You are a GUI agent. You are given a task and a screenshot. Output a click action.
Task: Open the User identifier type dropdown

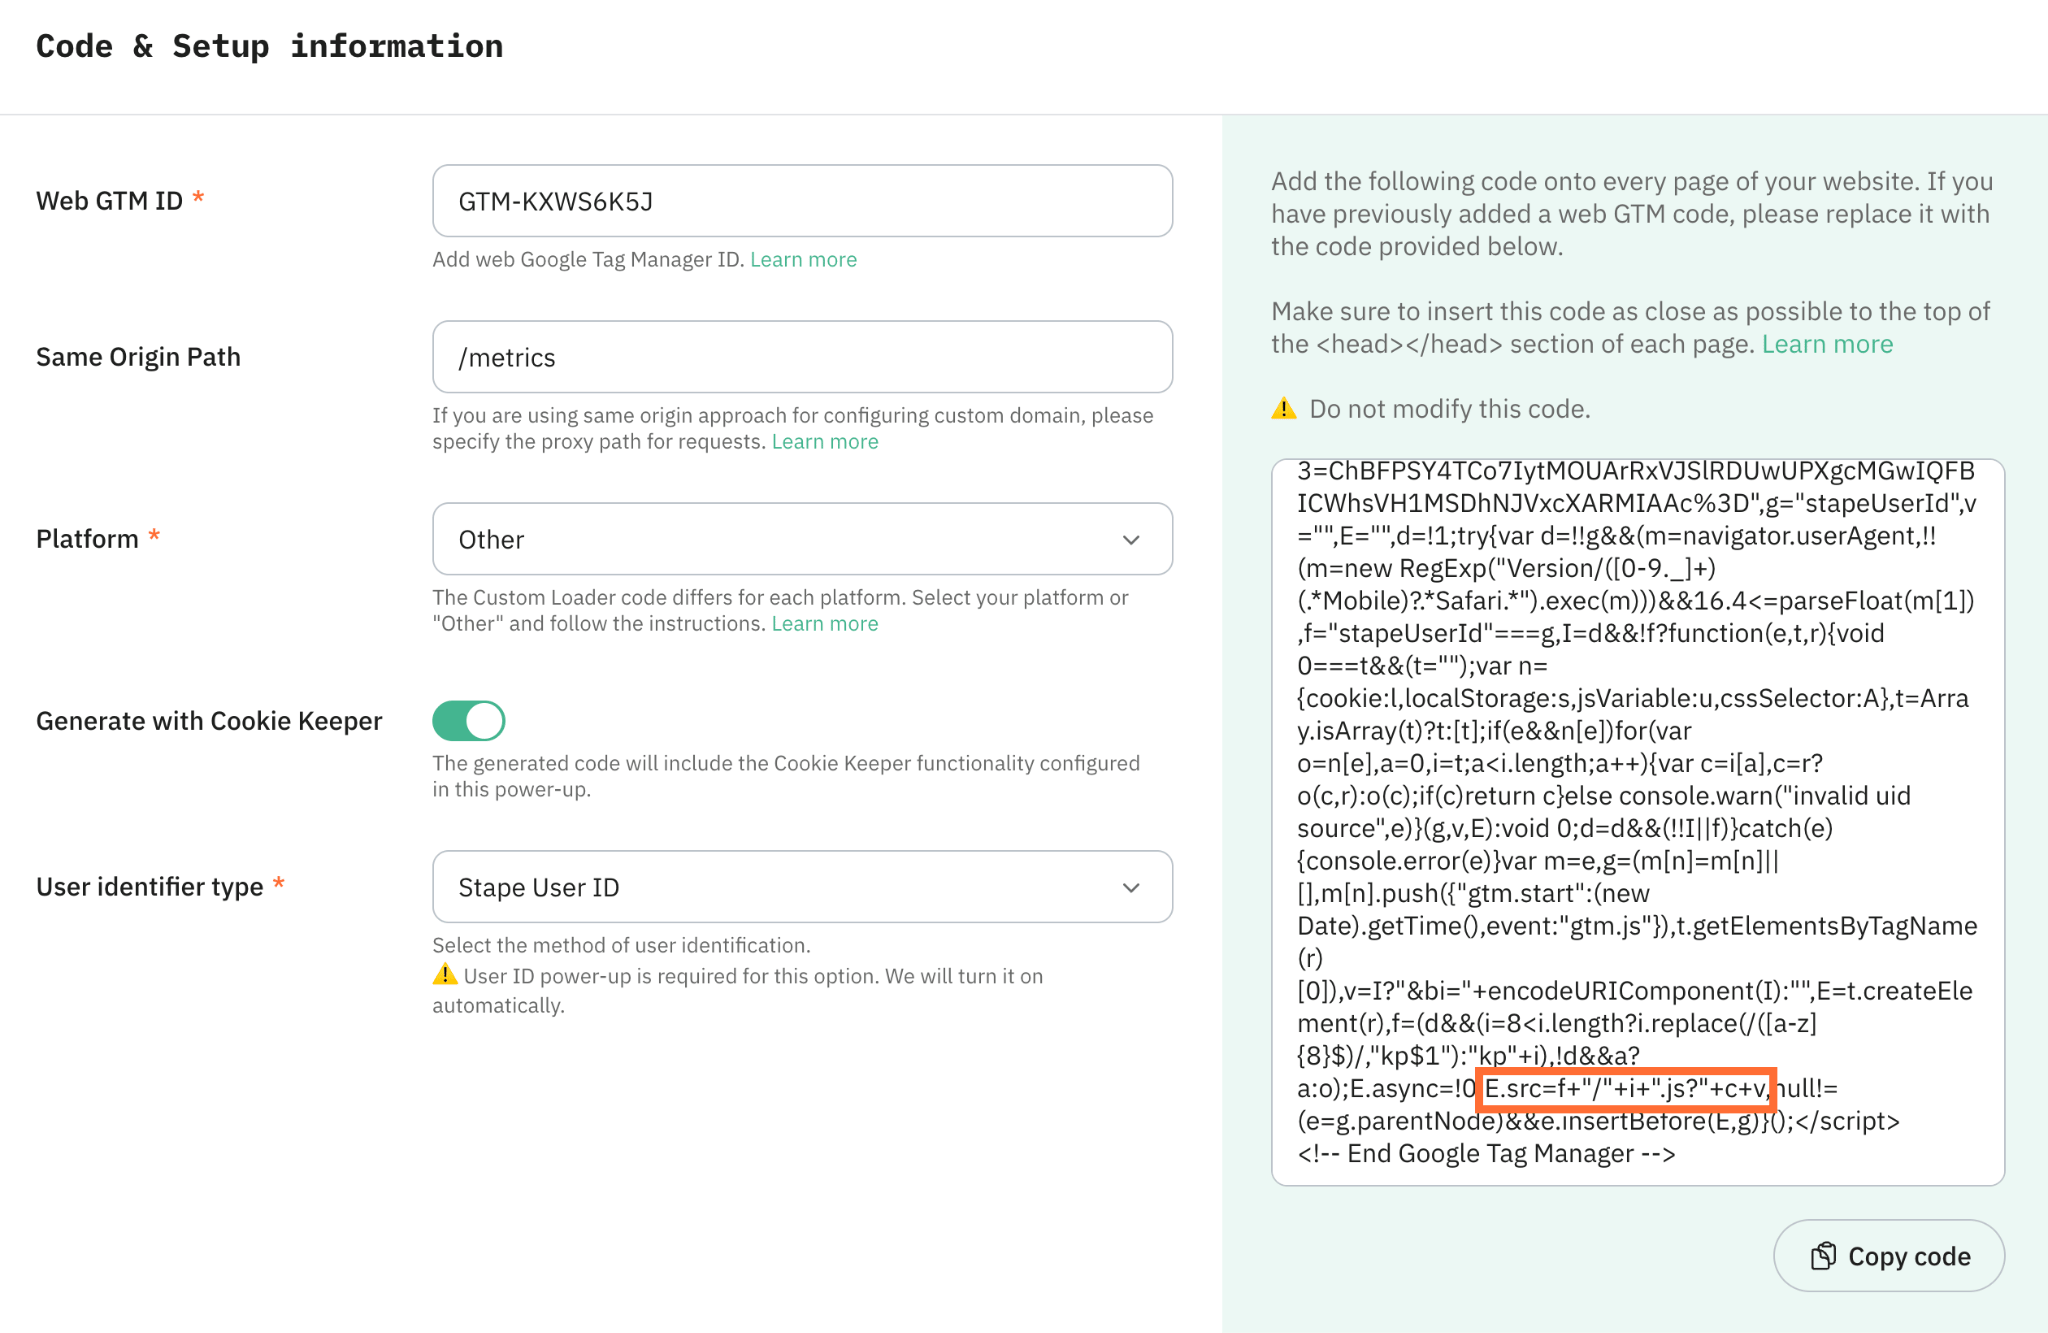click(x=802, y=887)
